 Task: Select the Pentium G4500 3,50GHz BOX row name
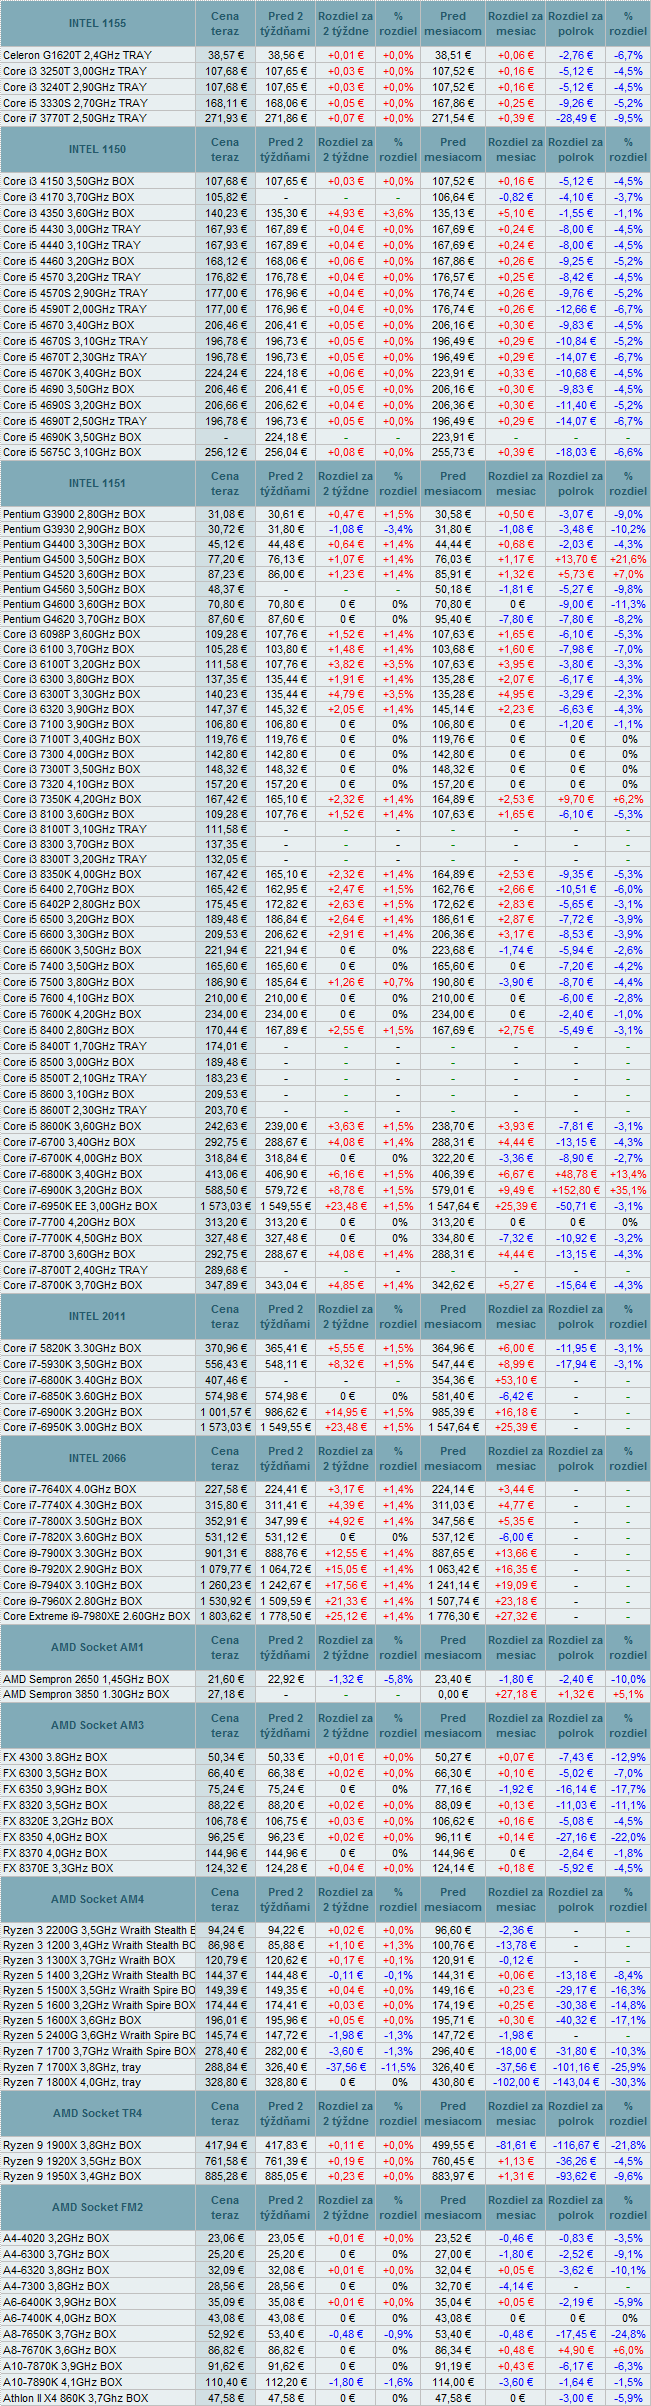coord(73,559)
